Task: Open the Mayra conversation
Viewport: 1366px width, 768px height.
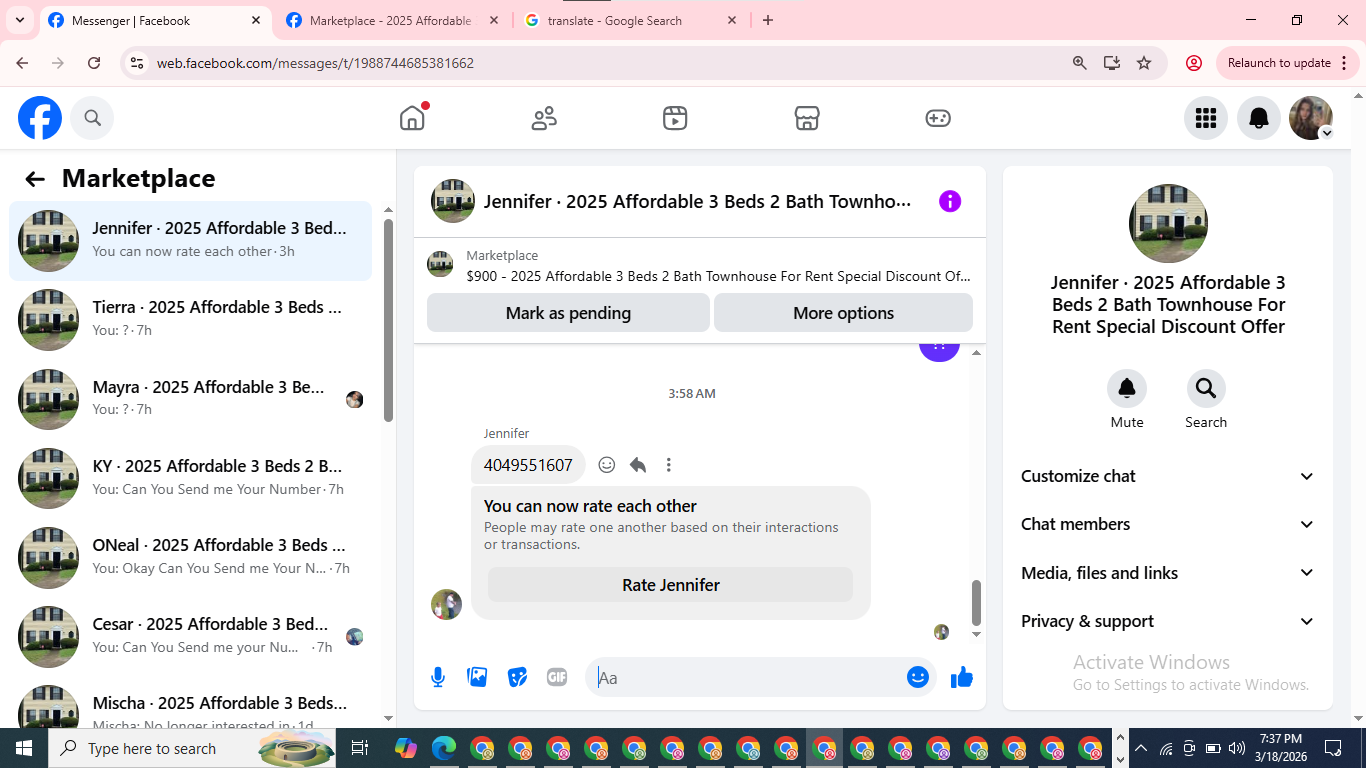Action: pos(190,399)
